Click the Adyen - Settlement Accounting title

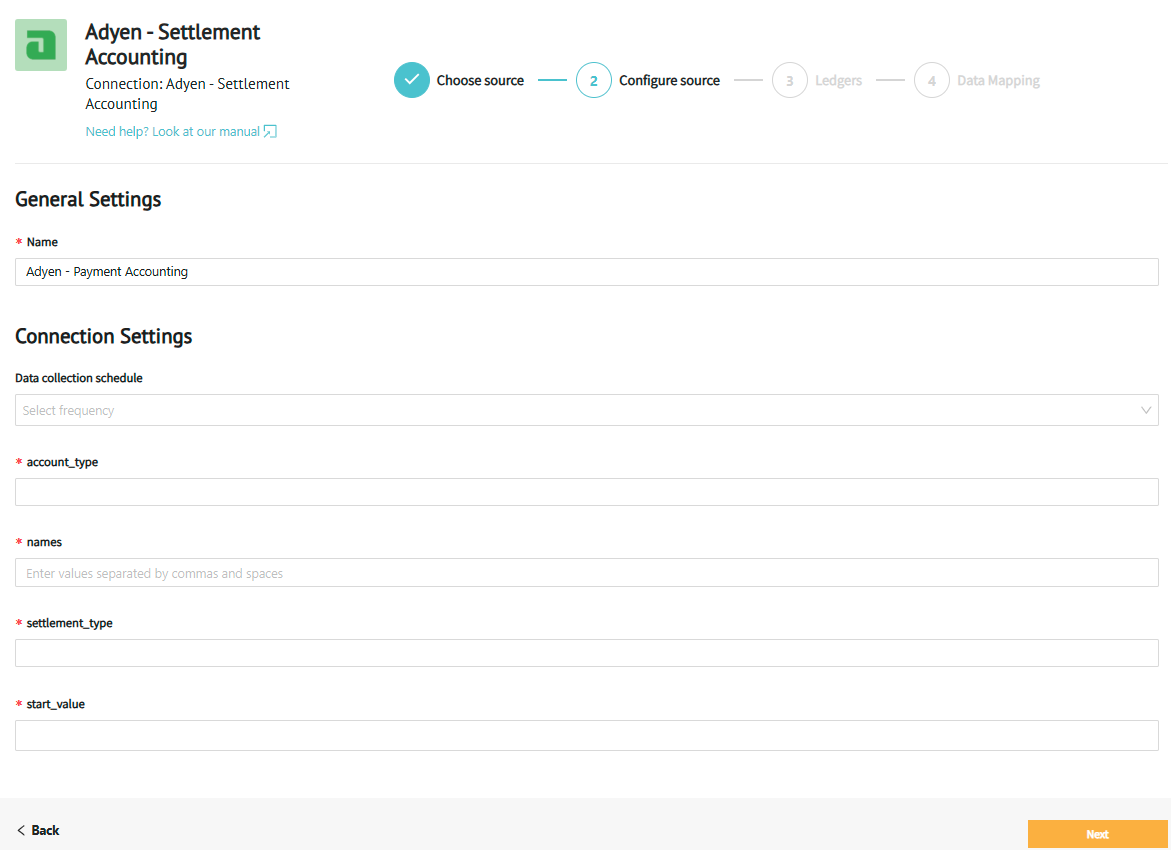pyautogui.click(x=173, y=44)
